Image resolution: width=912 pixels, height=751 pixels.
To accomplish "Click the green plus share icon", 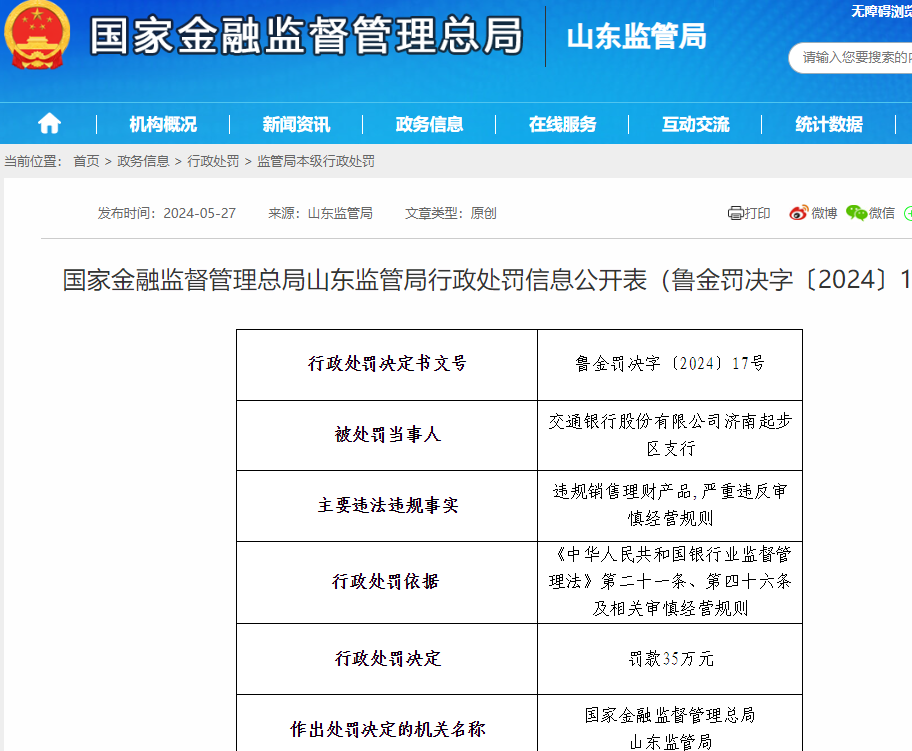I will [907, 213].
